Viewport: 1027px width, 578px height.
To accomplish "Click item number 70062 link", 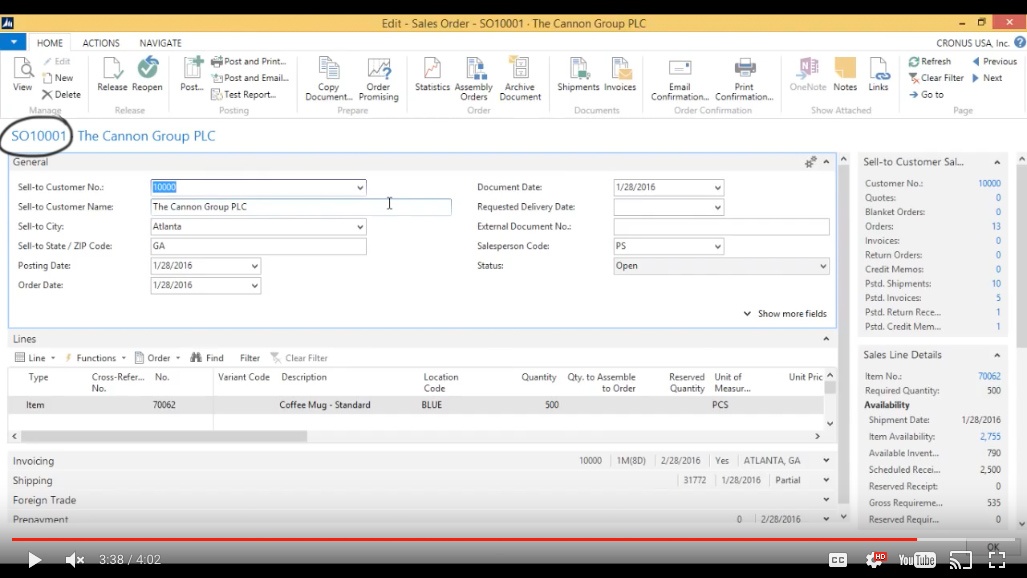I will [988, 376].
